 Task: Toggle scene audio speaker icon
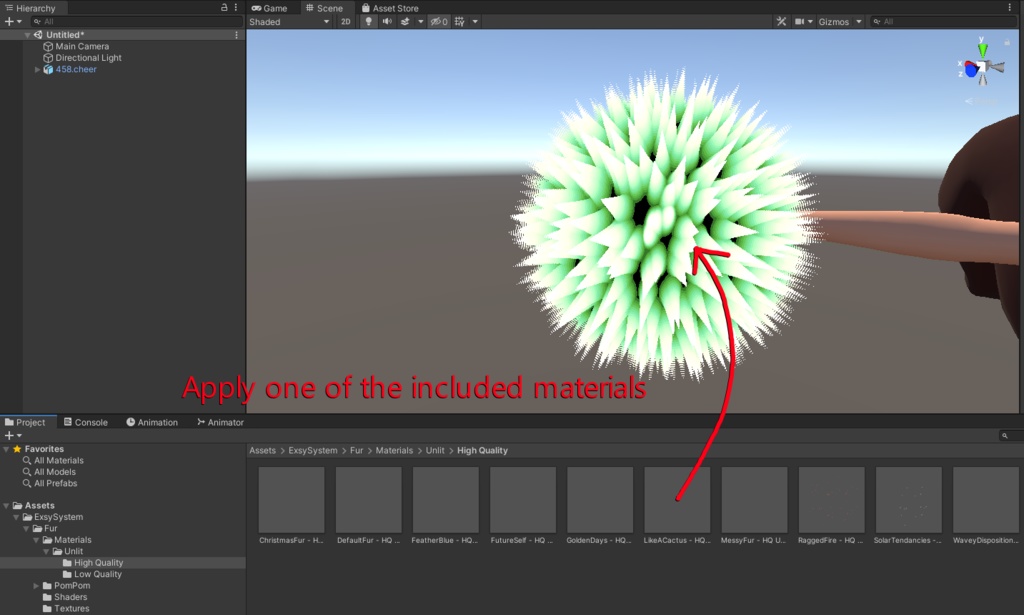click(387, 22)
